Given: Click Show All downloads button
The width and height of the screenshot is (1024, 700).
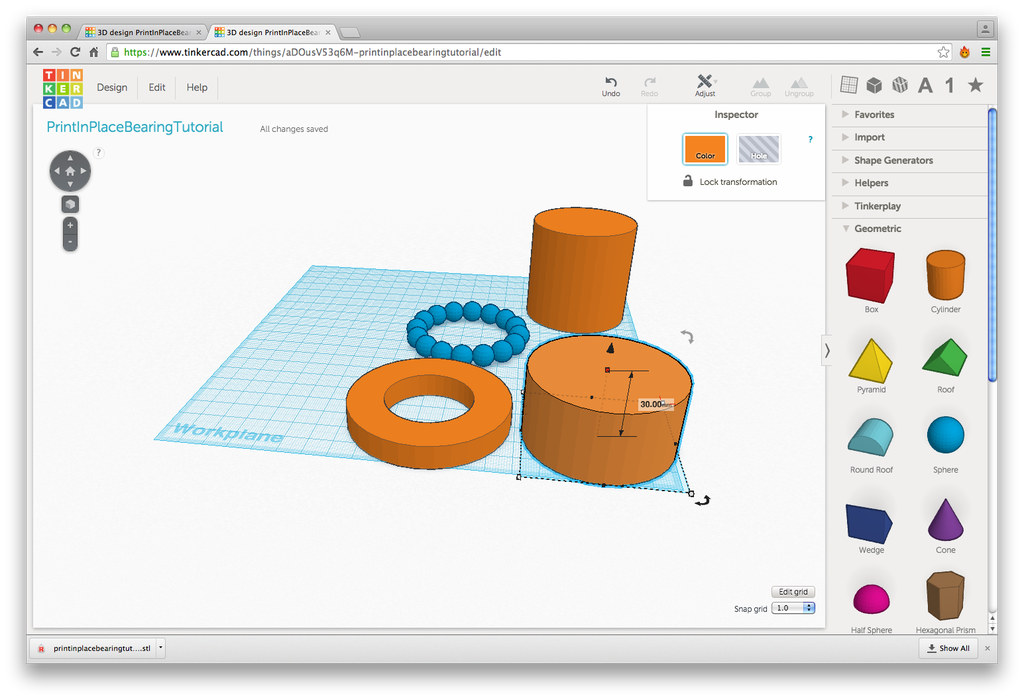Looking at the screenshot, I should coord(948,648).
